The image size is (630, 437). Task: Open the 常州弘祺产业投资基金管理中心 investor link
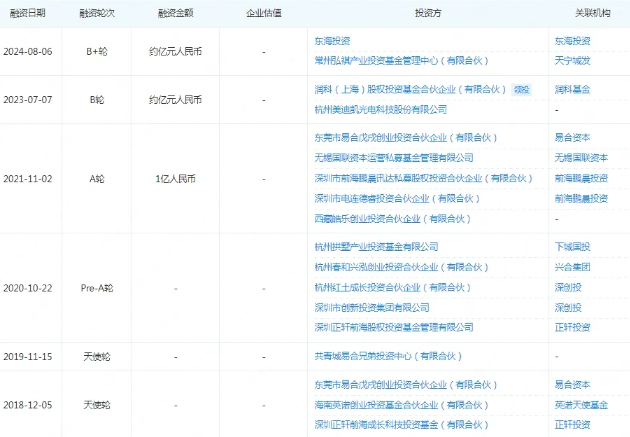(401, 61)
